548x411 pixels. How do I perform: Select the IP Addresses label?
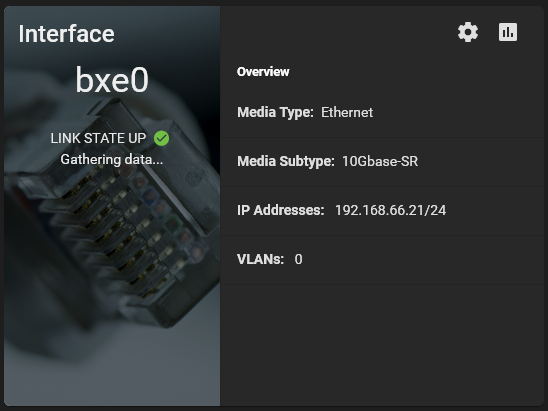[281, 210]
